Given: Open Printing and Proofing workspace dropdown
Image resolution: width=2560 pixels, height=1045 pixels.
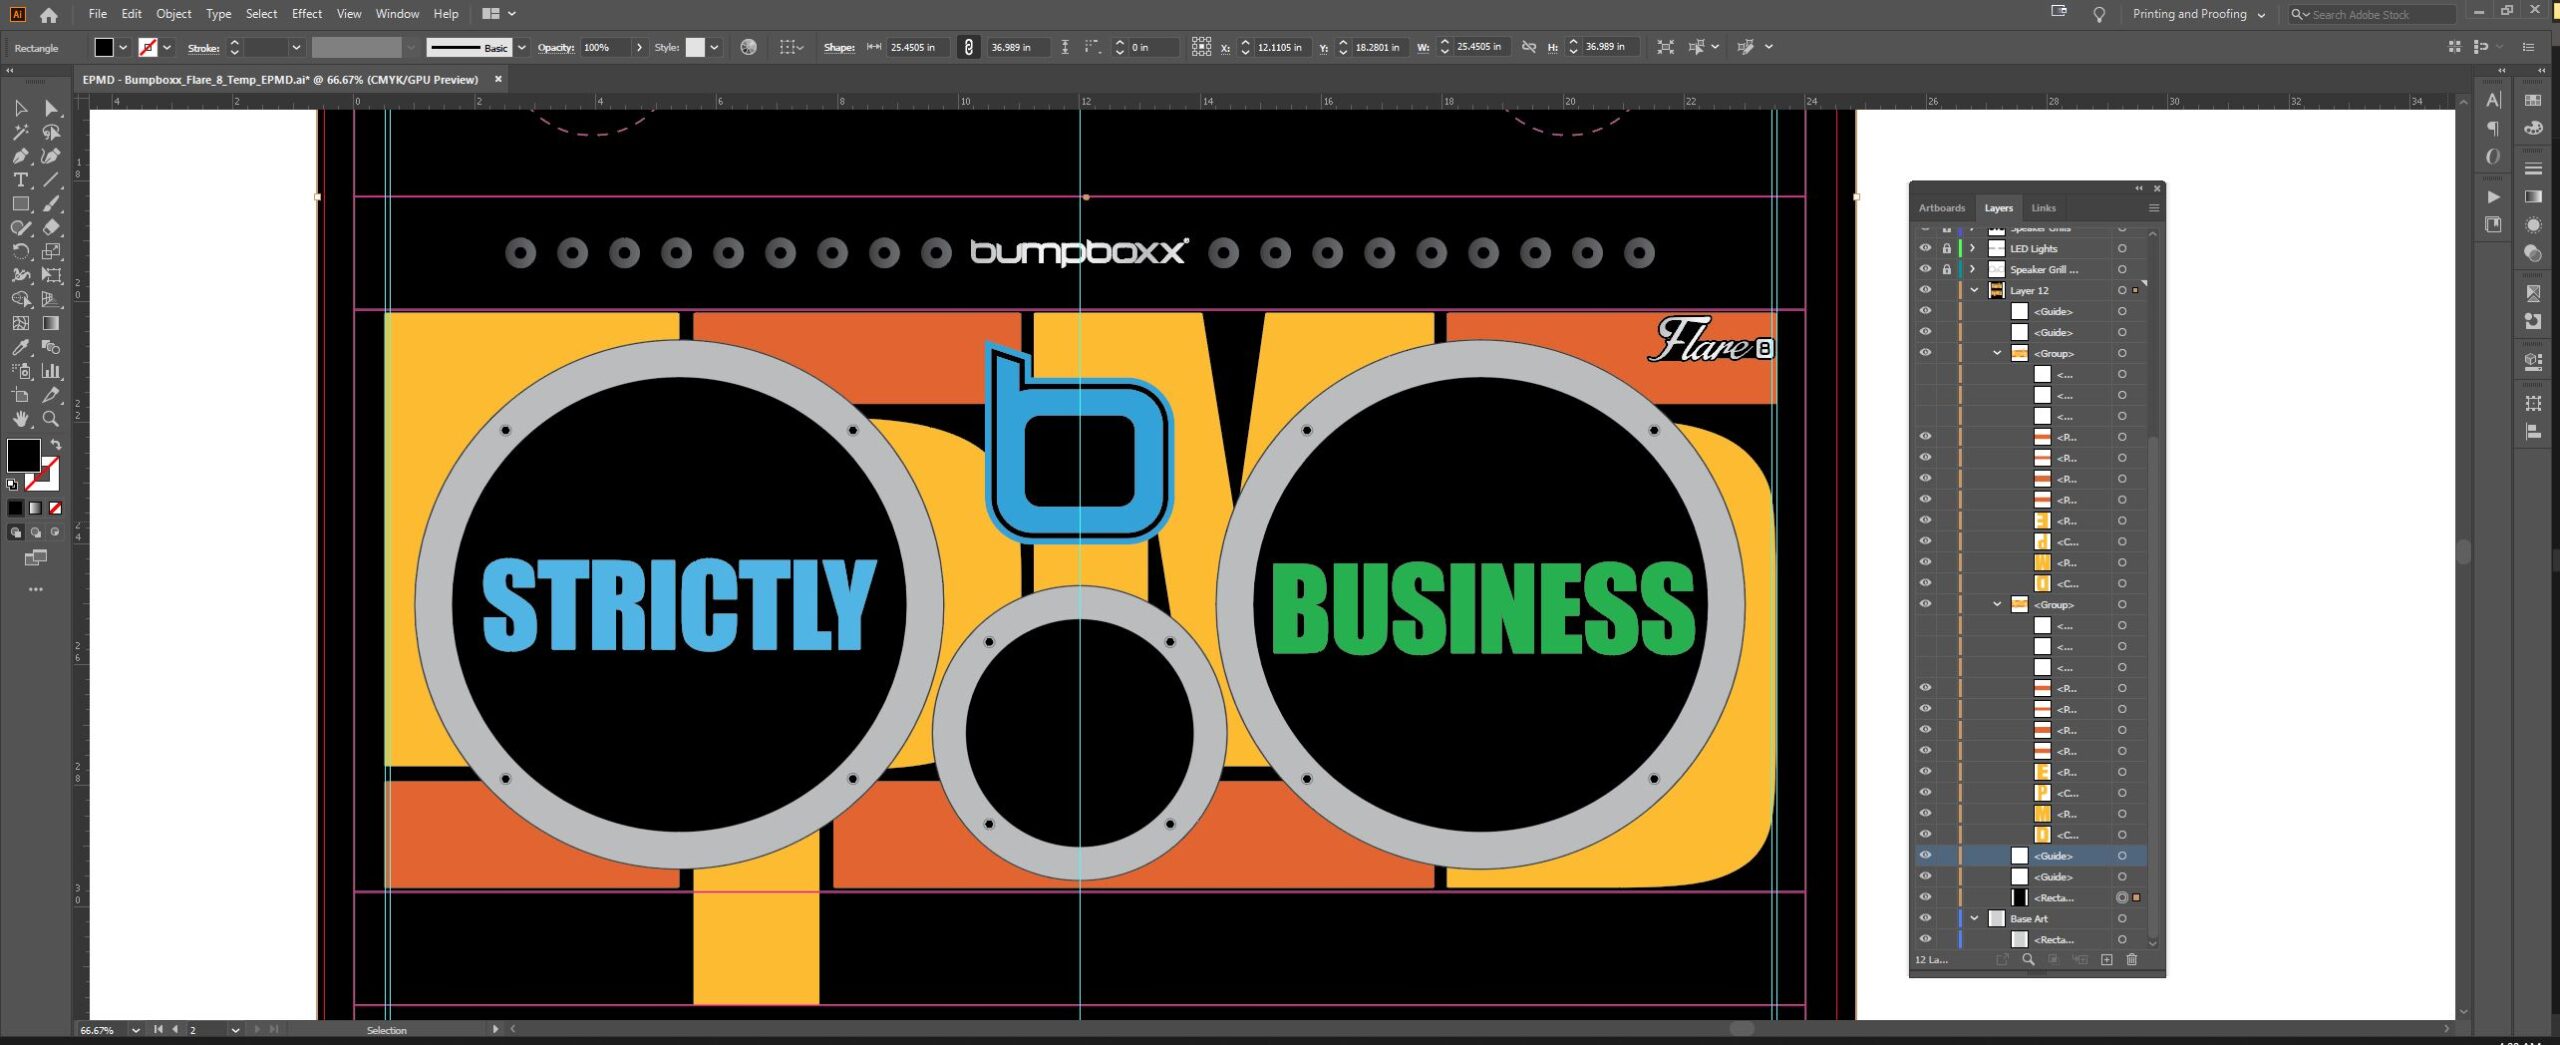Looking at the screenshot, I should [2199, 14].
